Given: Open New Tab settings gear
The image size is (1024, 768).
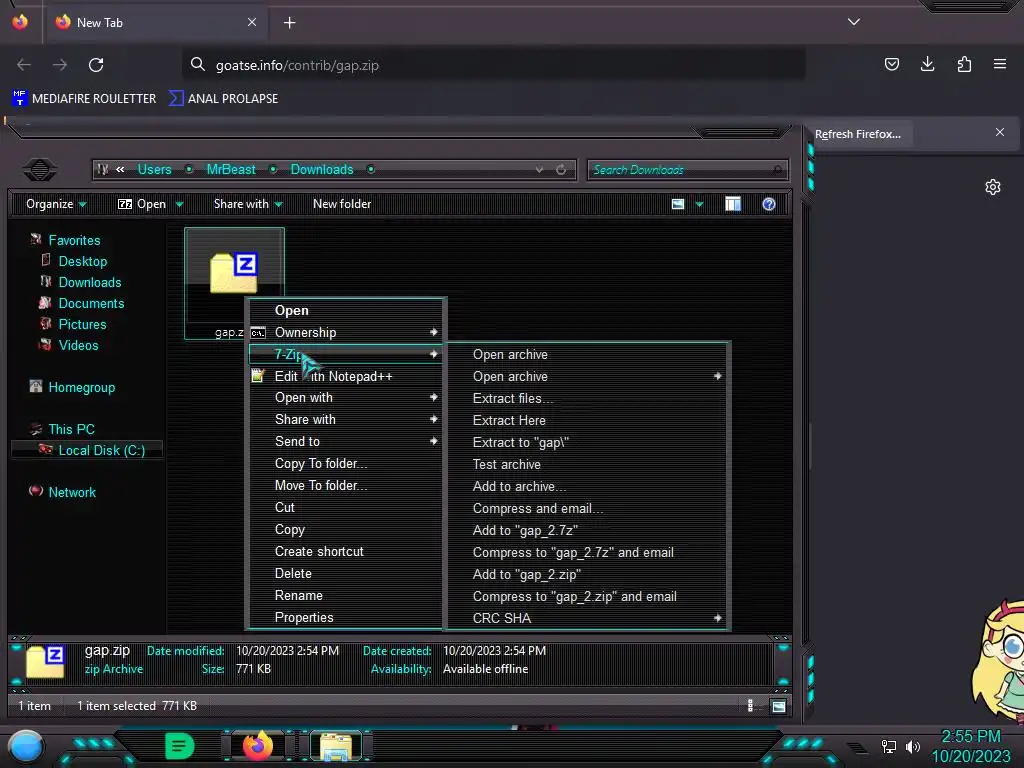Looking at the screenshot, I should tap(993, 187).
